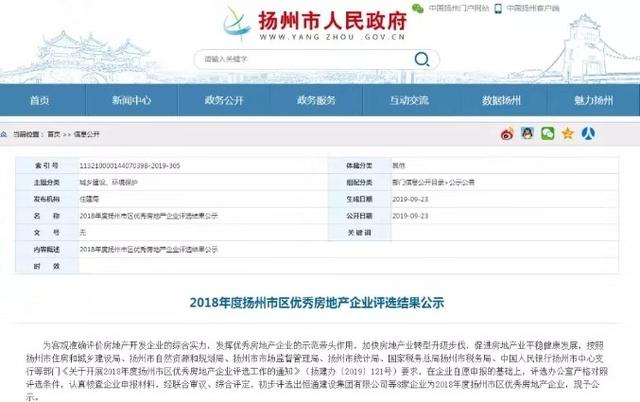Click the 体裁分类 label cell
The height and width of the screenshot is (402, 640).
coord(360,165)
